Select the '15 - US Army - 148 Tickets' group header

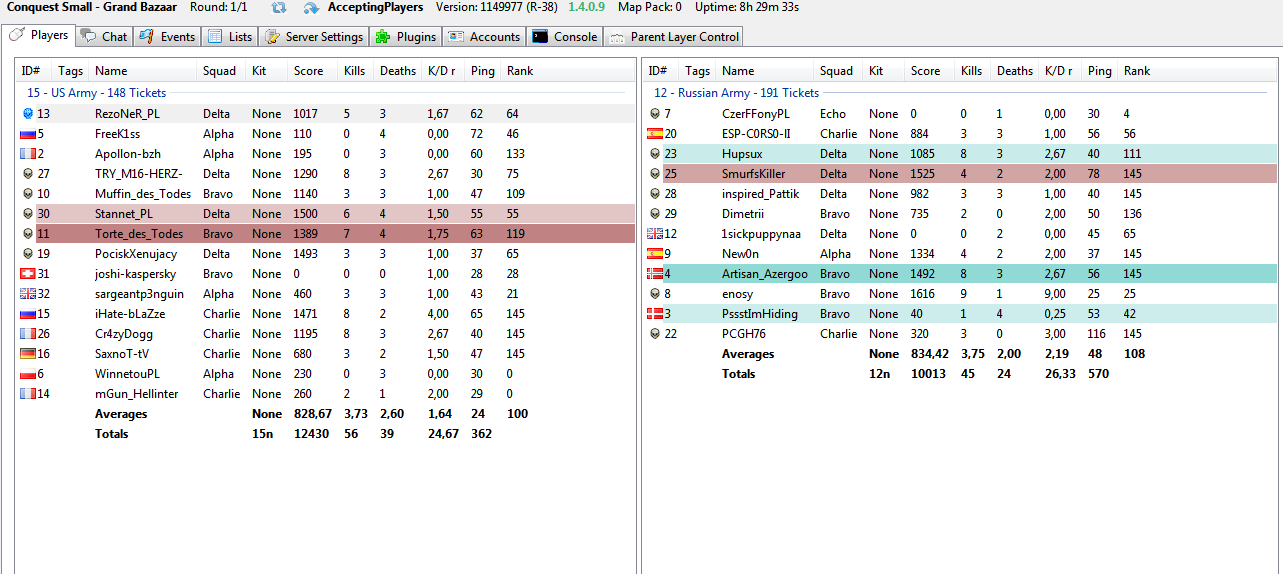coord(96,93)
